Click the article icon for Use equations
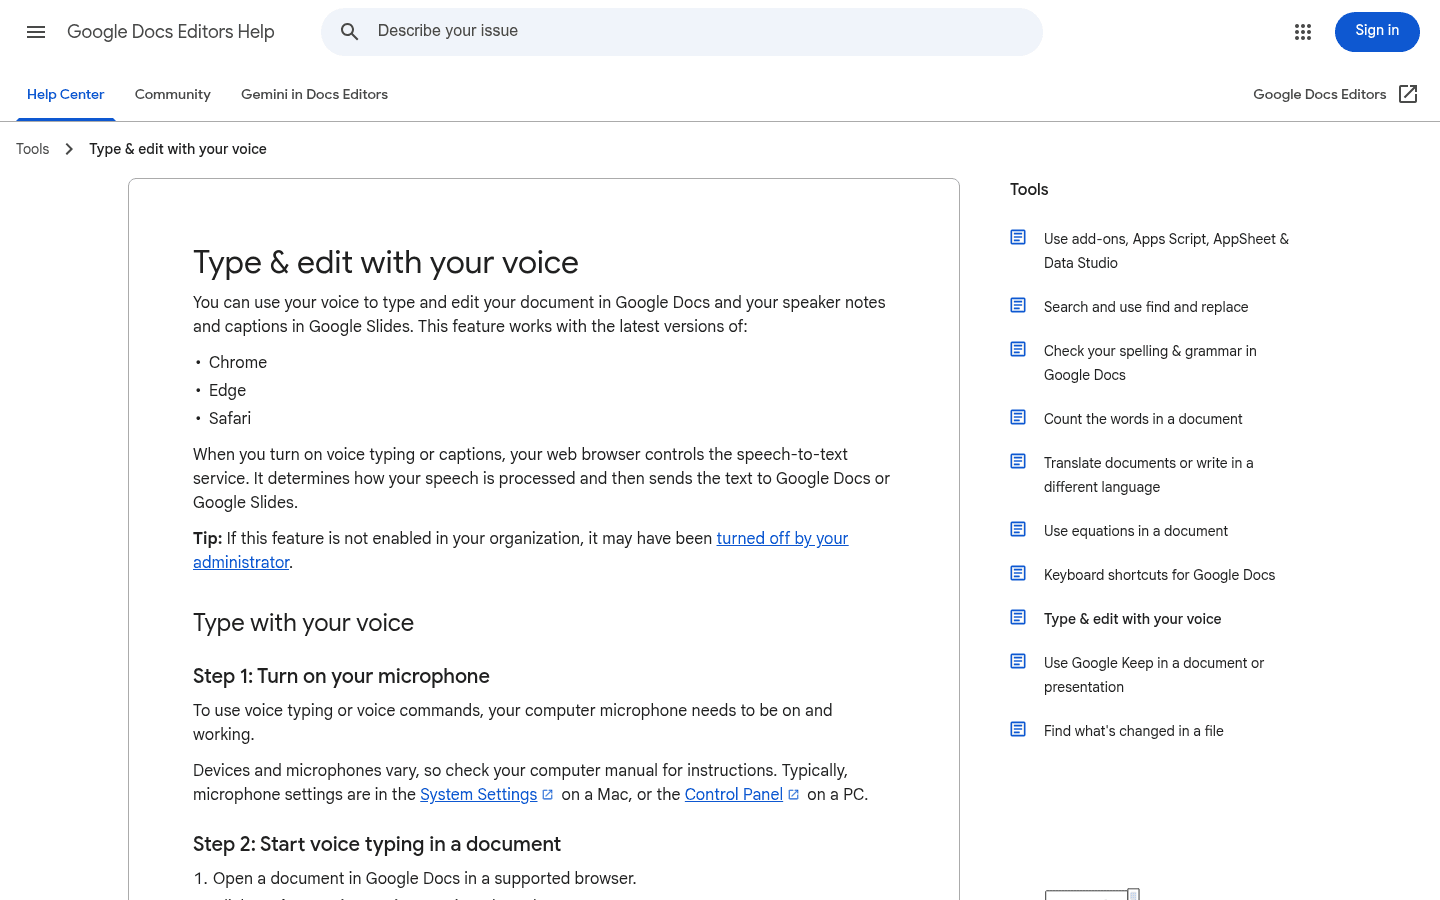 point(1018,529)
